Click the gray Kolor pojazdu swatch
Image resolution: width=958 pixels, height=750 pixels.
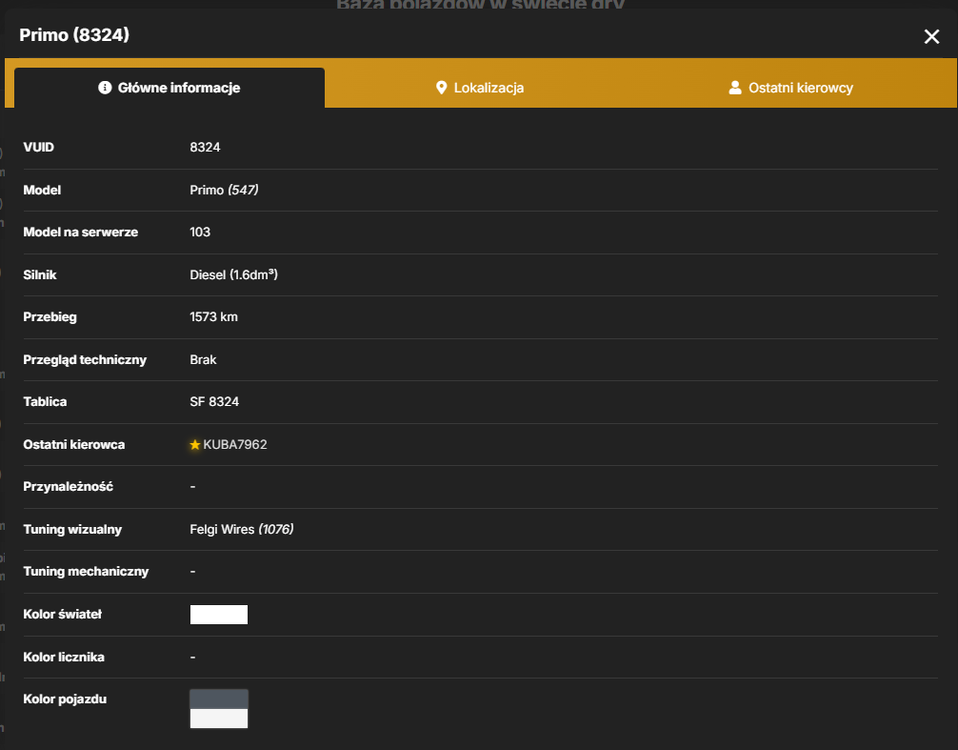click(219, 699)
